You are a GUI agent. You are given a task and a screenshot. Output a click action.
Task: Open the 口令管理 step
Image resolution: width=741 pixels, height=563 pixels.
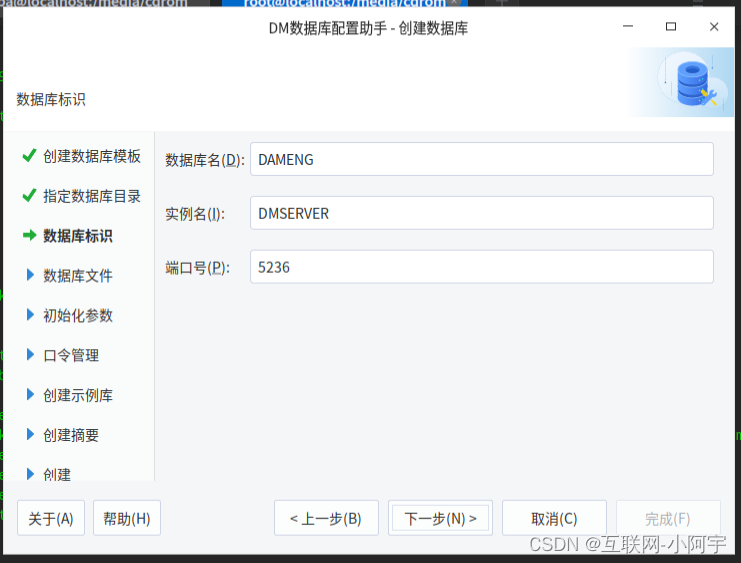(x=71, y=355)
